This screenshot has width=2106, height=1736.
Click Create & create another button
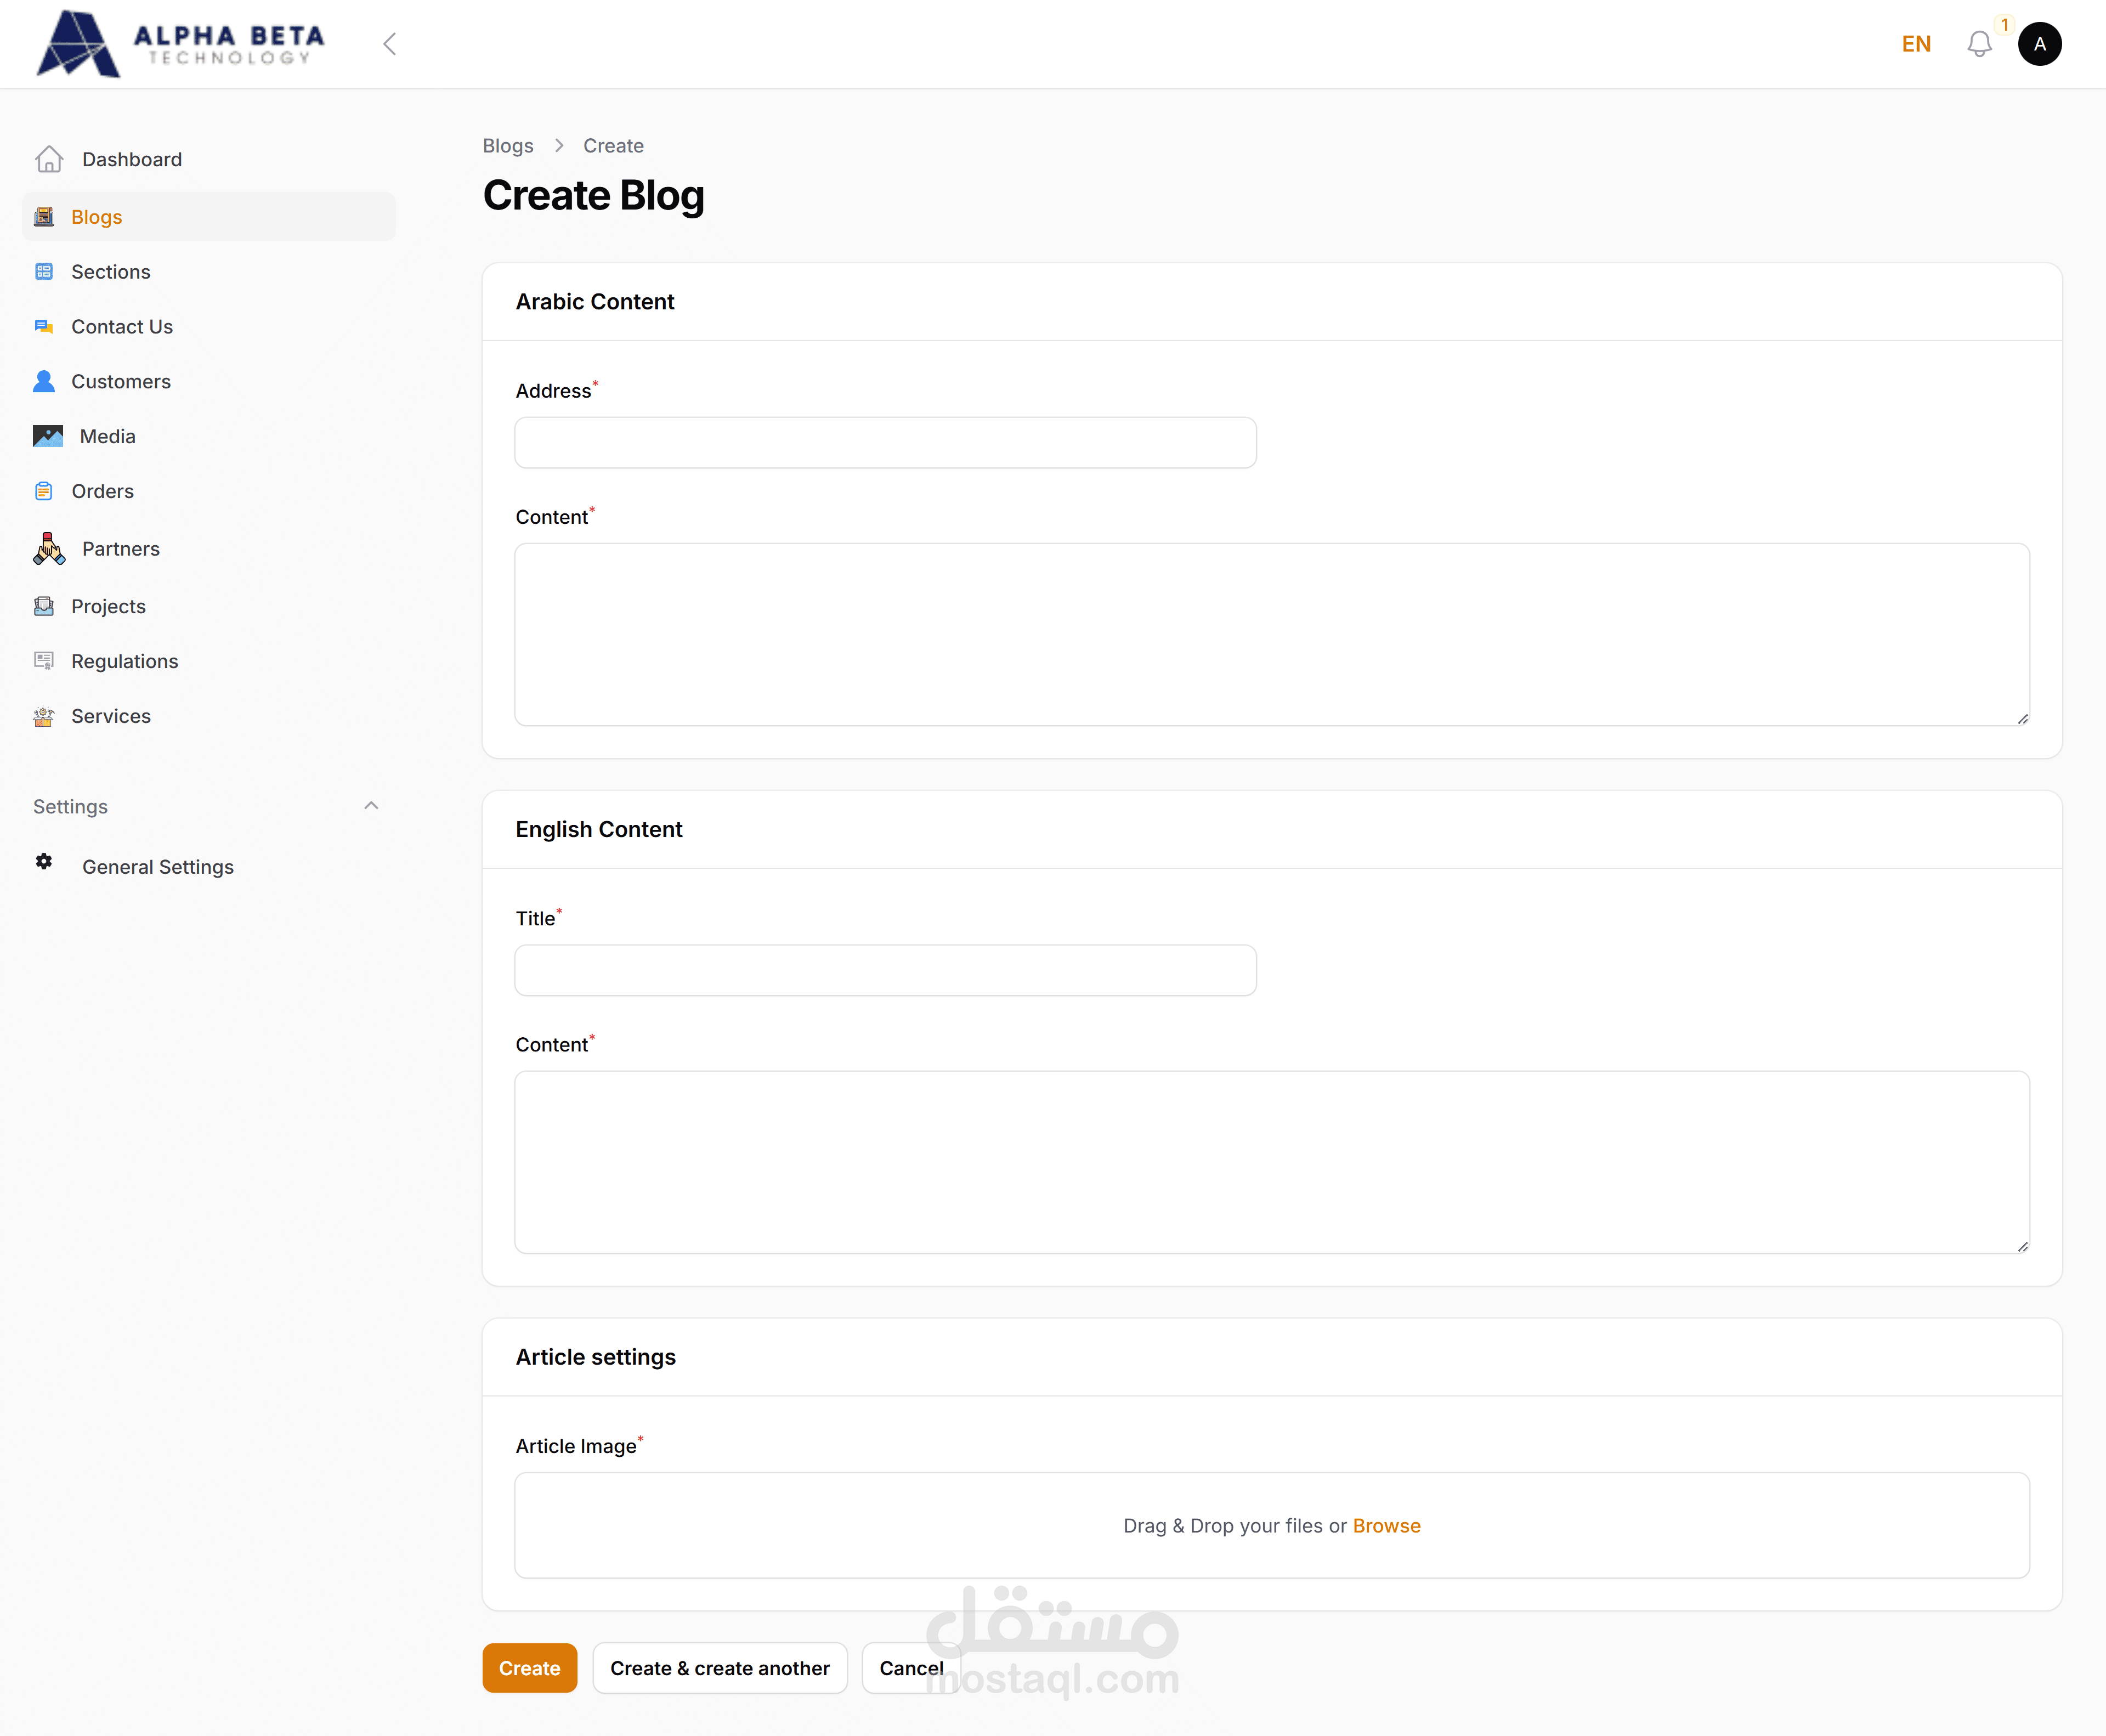pos(720,1668)
